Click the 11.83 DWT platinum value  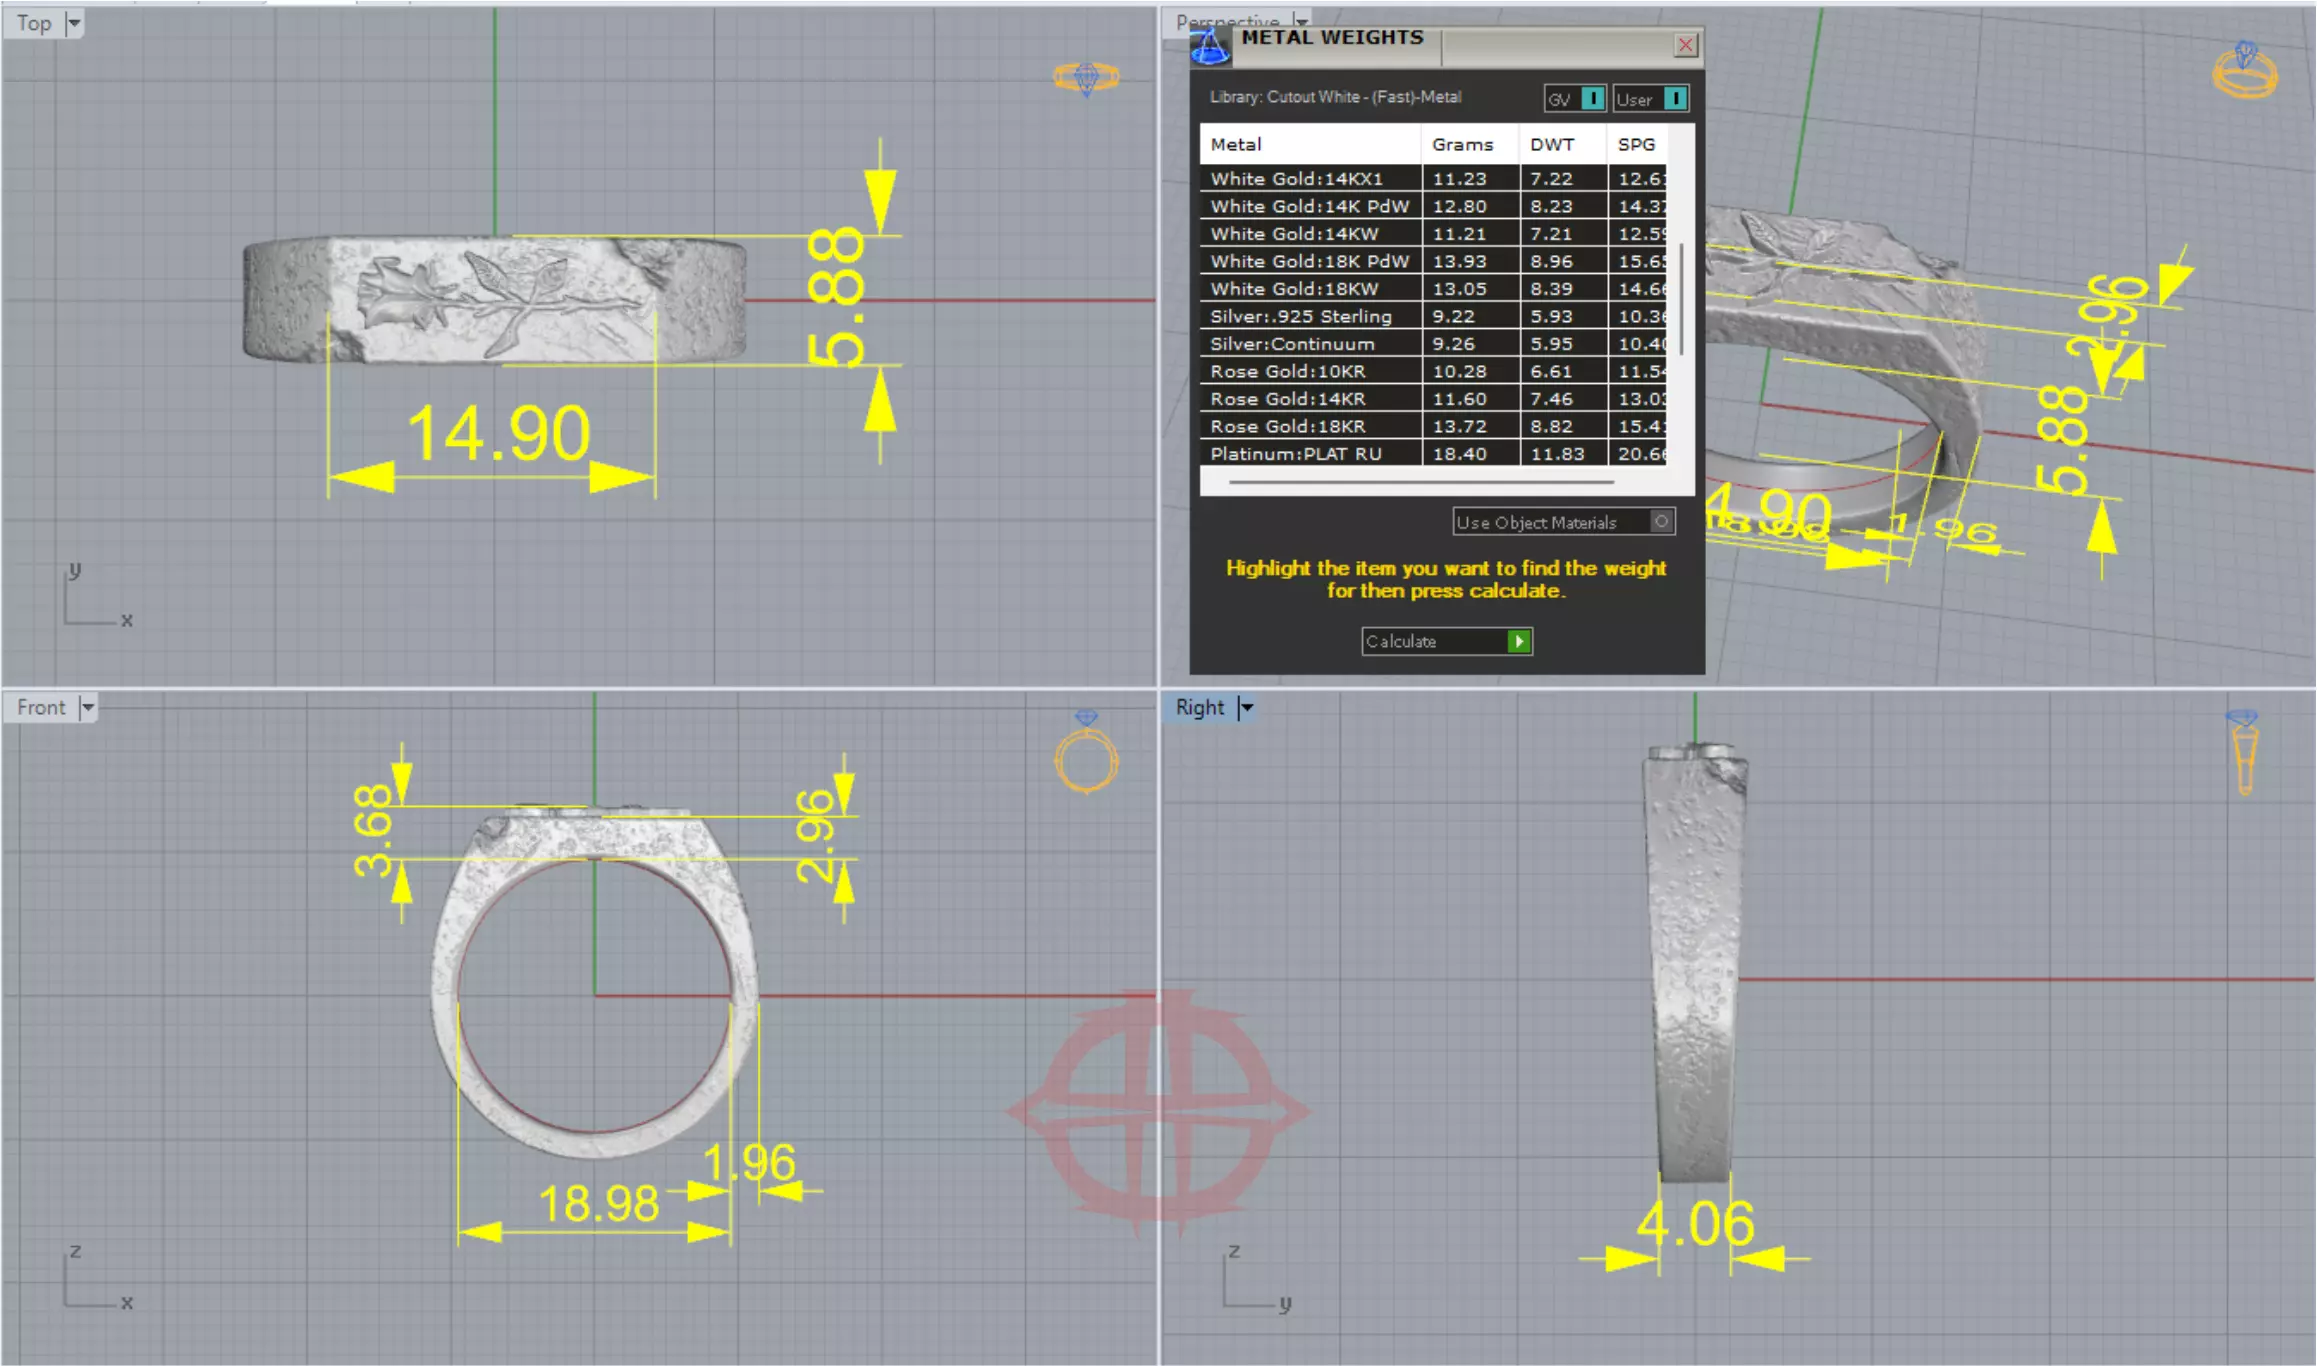(1557, 453)
